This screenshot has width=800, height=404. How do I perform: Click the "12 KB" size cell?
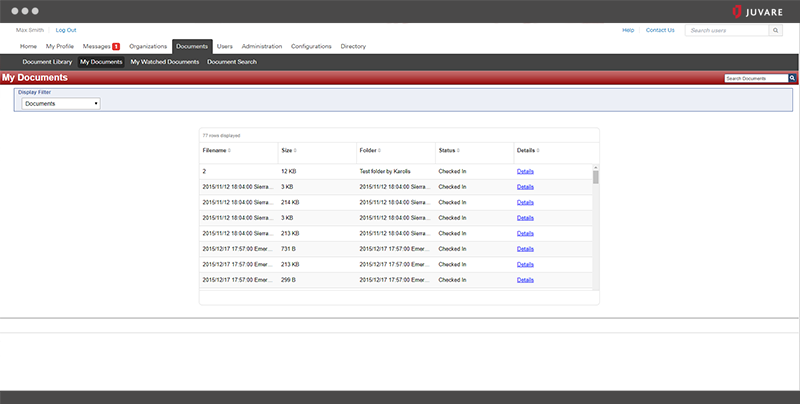tap(288, 171)
